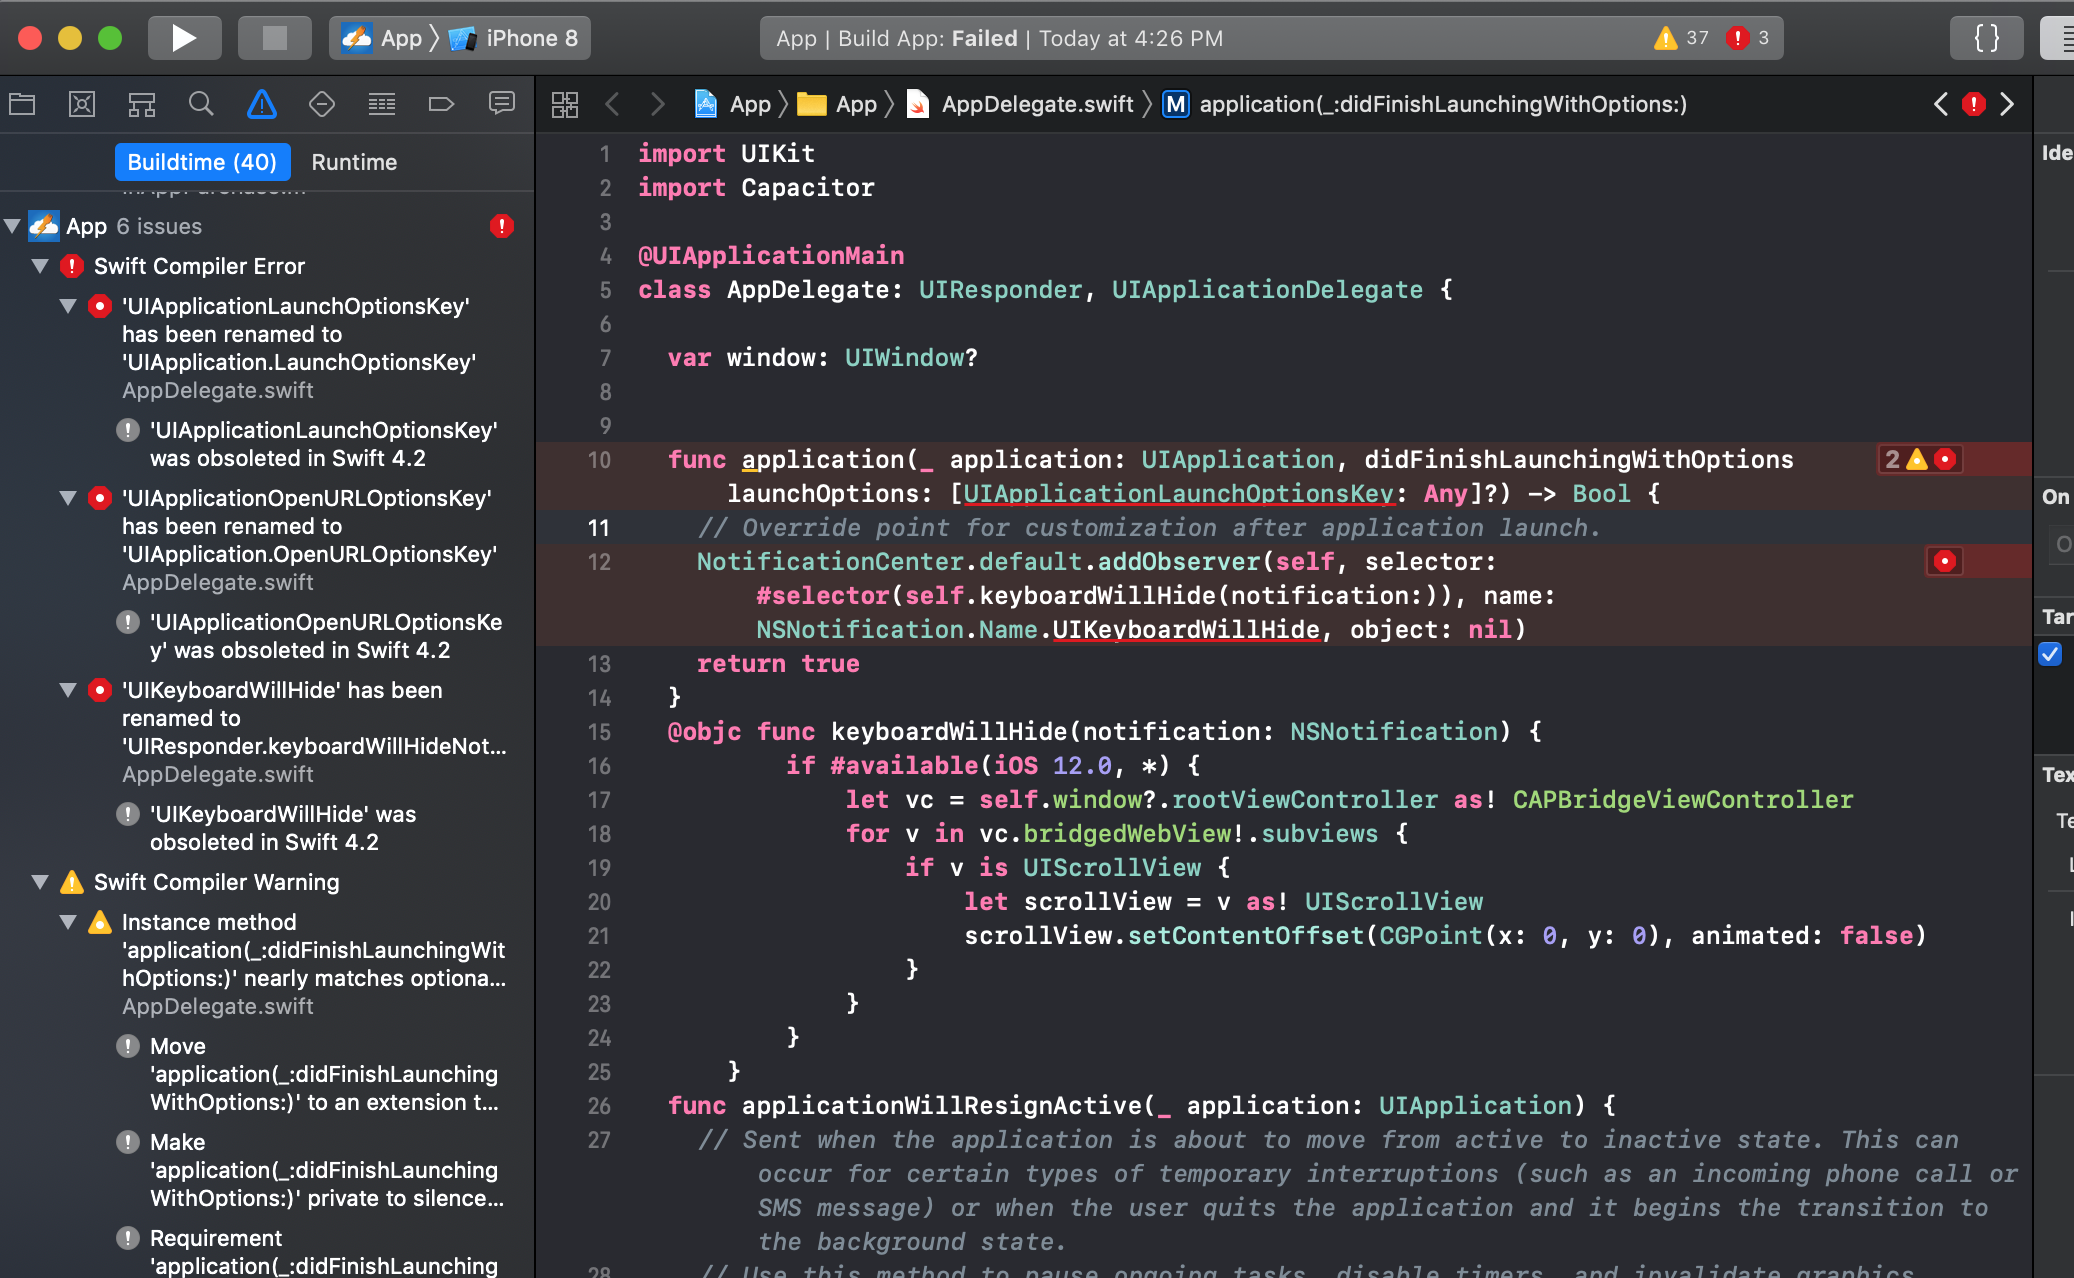The image size is (2074, 1278).
Task: Click AppDelegate.swift in the jump bar
Action: pos(1020,104)
